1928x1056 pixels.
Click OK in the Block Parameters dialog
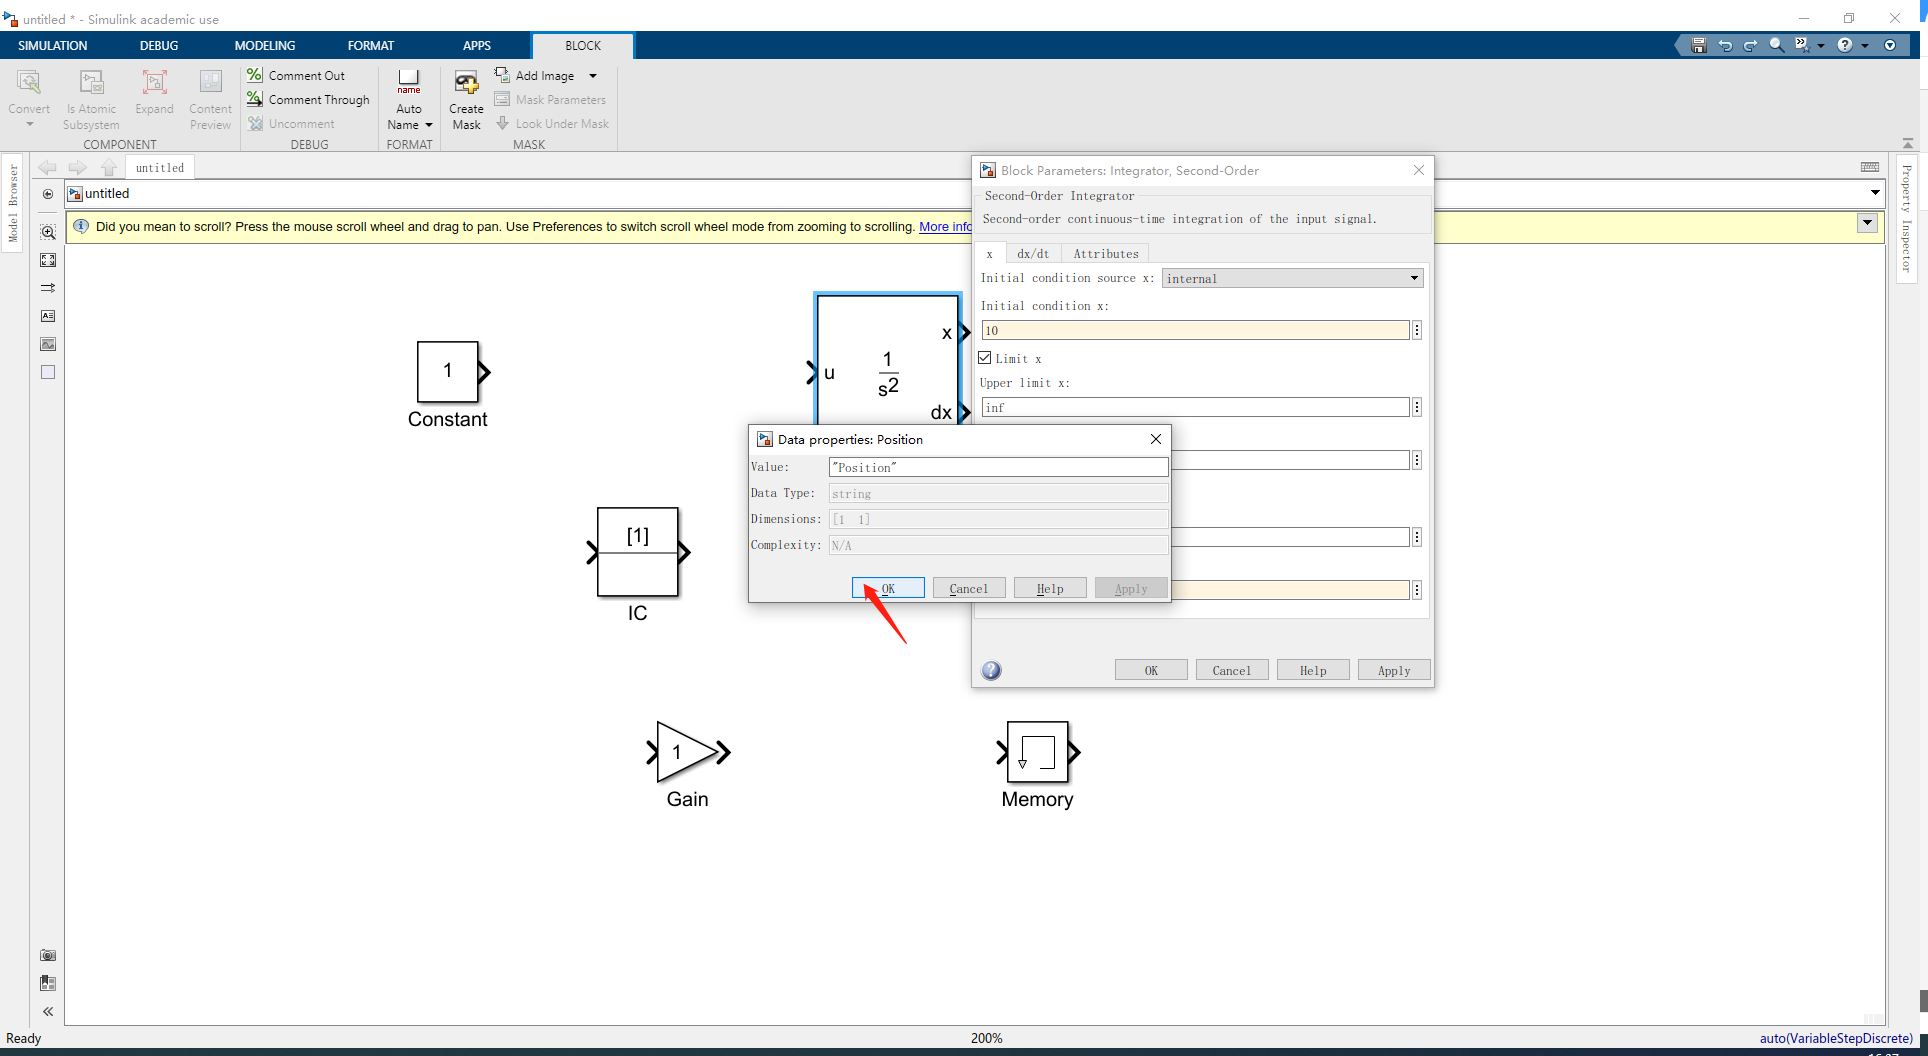coord(1151,670)
